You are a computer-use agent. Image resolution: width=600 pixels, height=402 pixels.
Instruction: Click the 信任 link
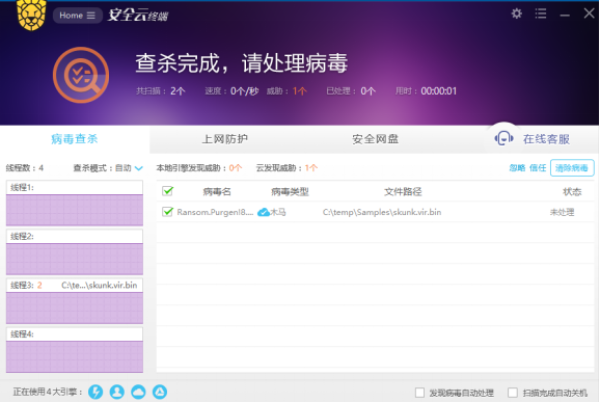tap(538, 168)
